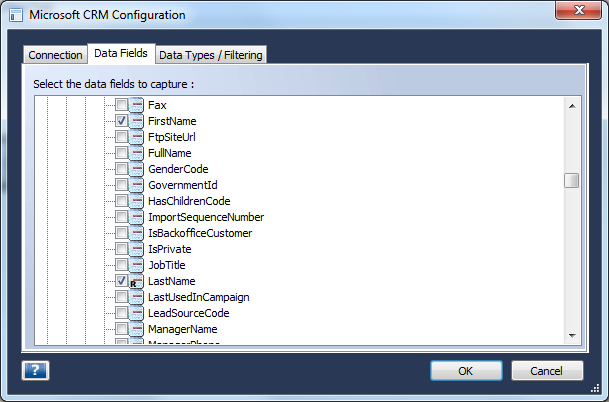This screenshot has width=609, height=402.
Task: Click the field icon next to Fax
Action: coord(136,105)
